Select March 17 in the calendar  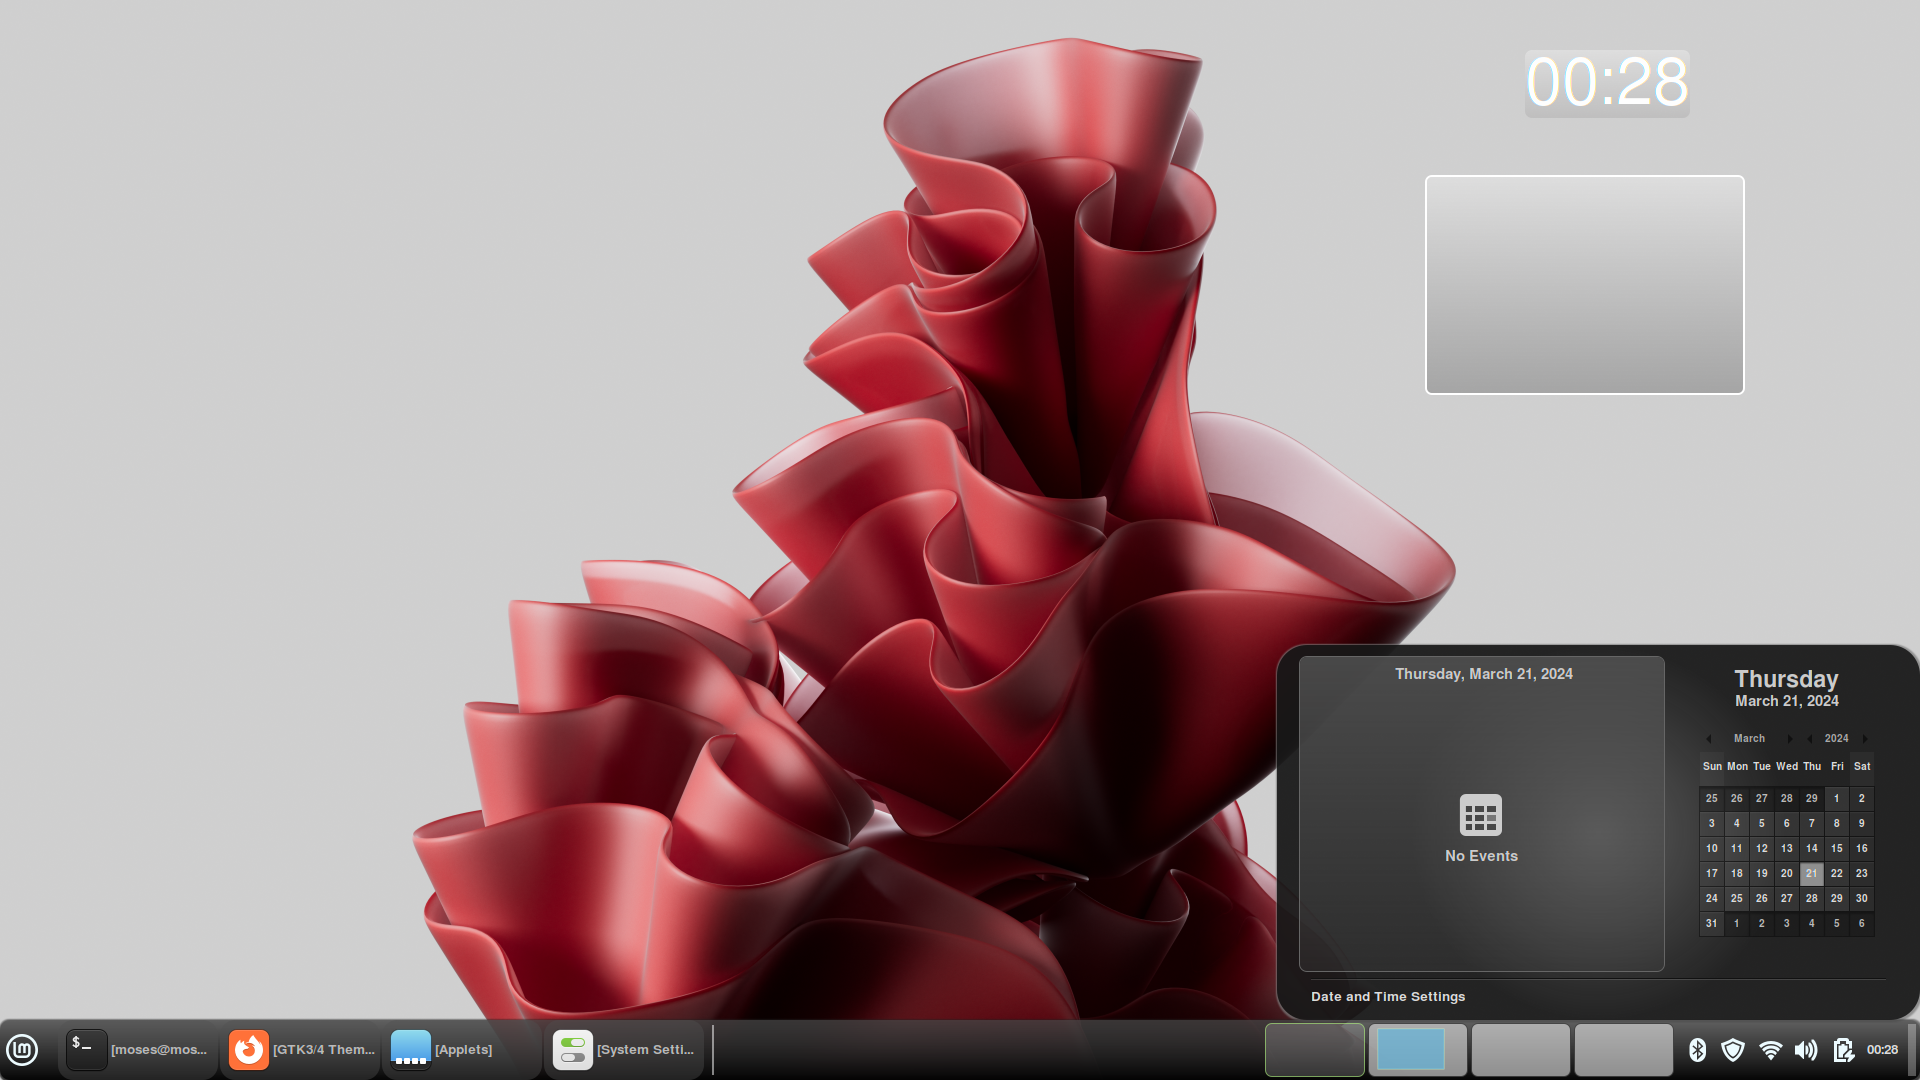point(1711,874)
